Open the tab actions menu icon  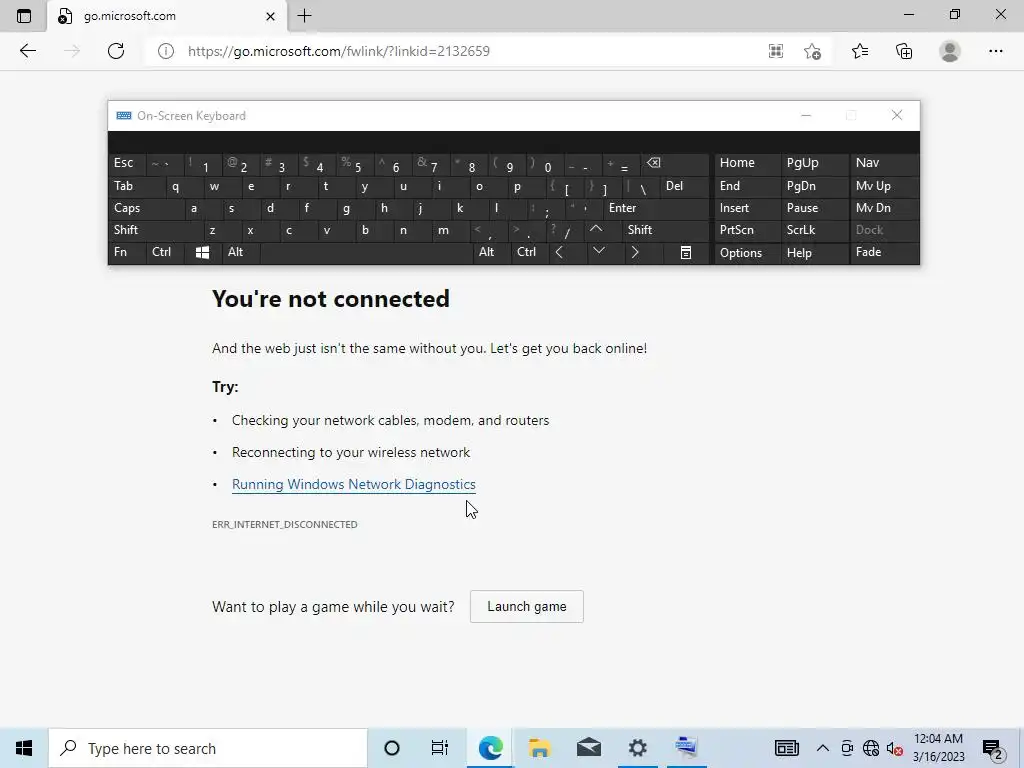[x=24, y=16]
